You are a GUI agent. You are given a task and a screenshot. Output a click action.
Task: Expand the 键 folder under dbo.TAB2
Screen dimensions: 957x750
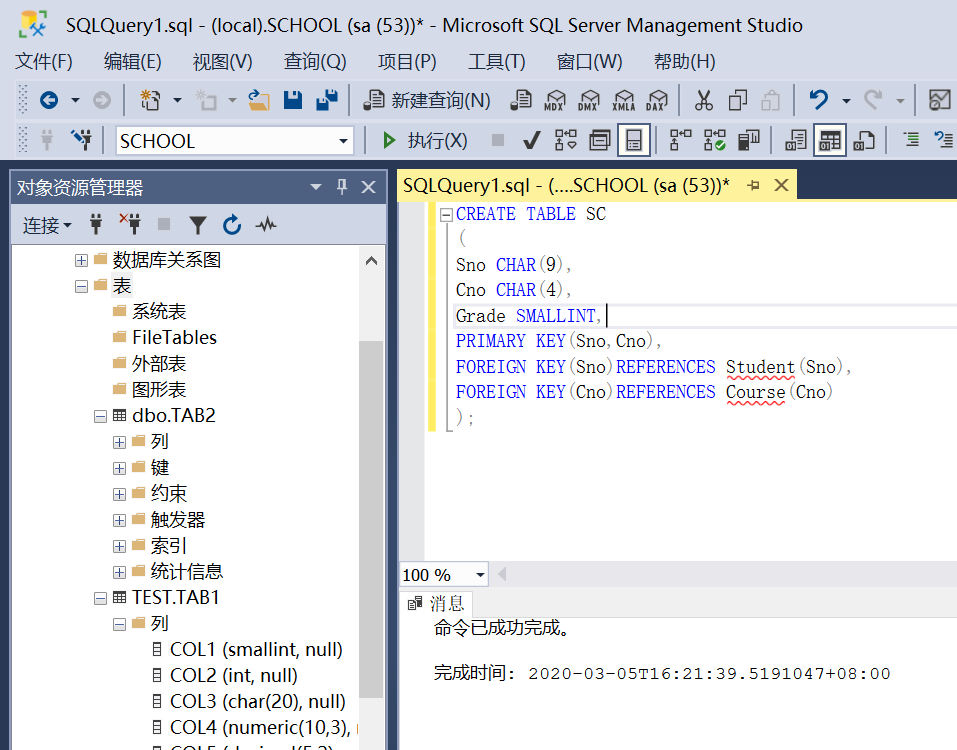coord(120,468)
